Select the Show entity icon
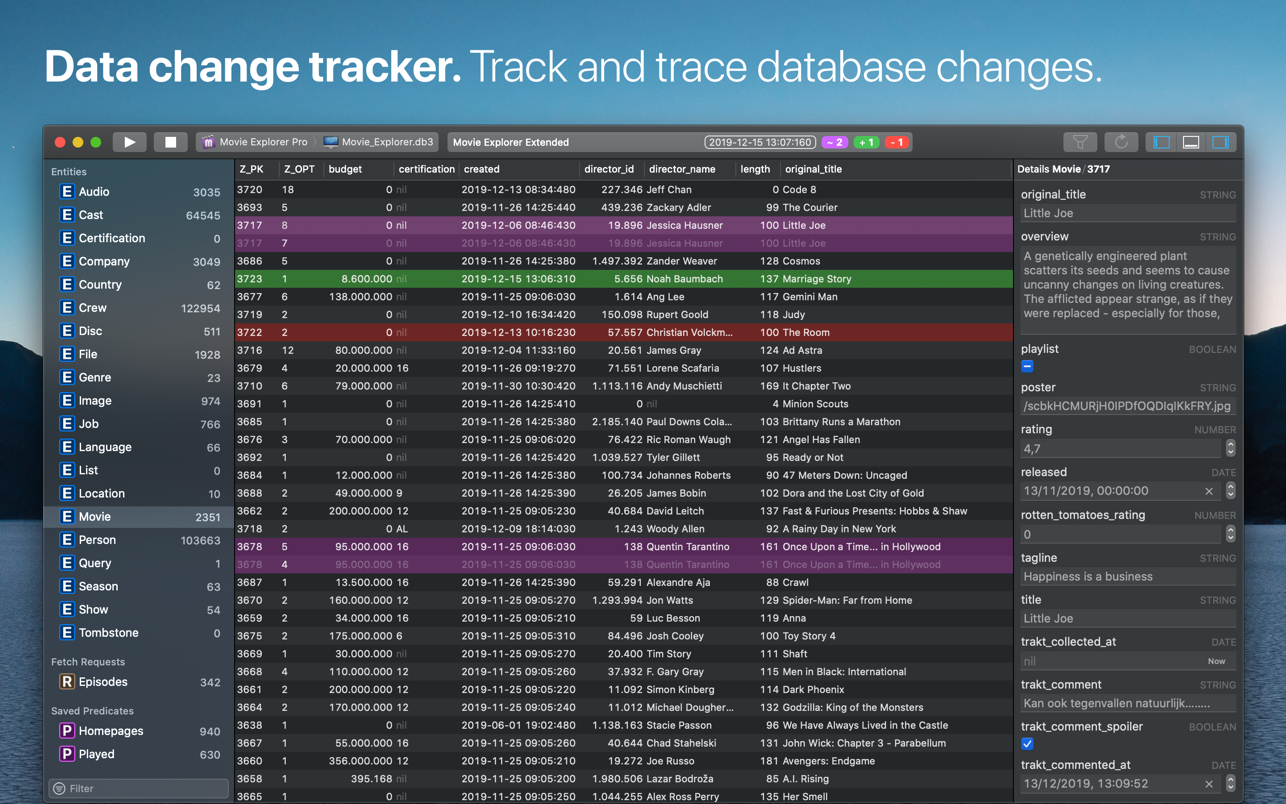Image resolution: width=1286 pixels, height=804 pixels. click(67, 609)
